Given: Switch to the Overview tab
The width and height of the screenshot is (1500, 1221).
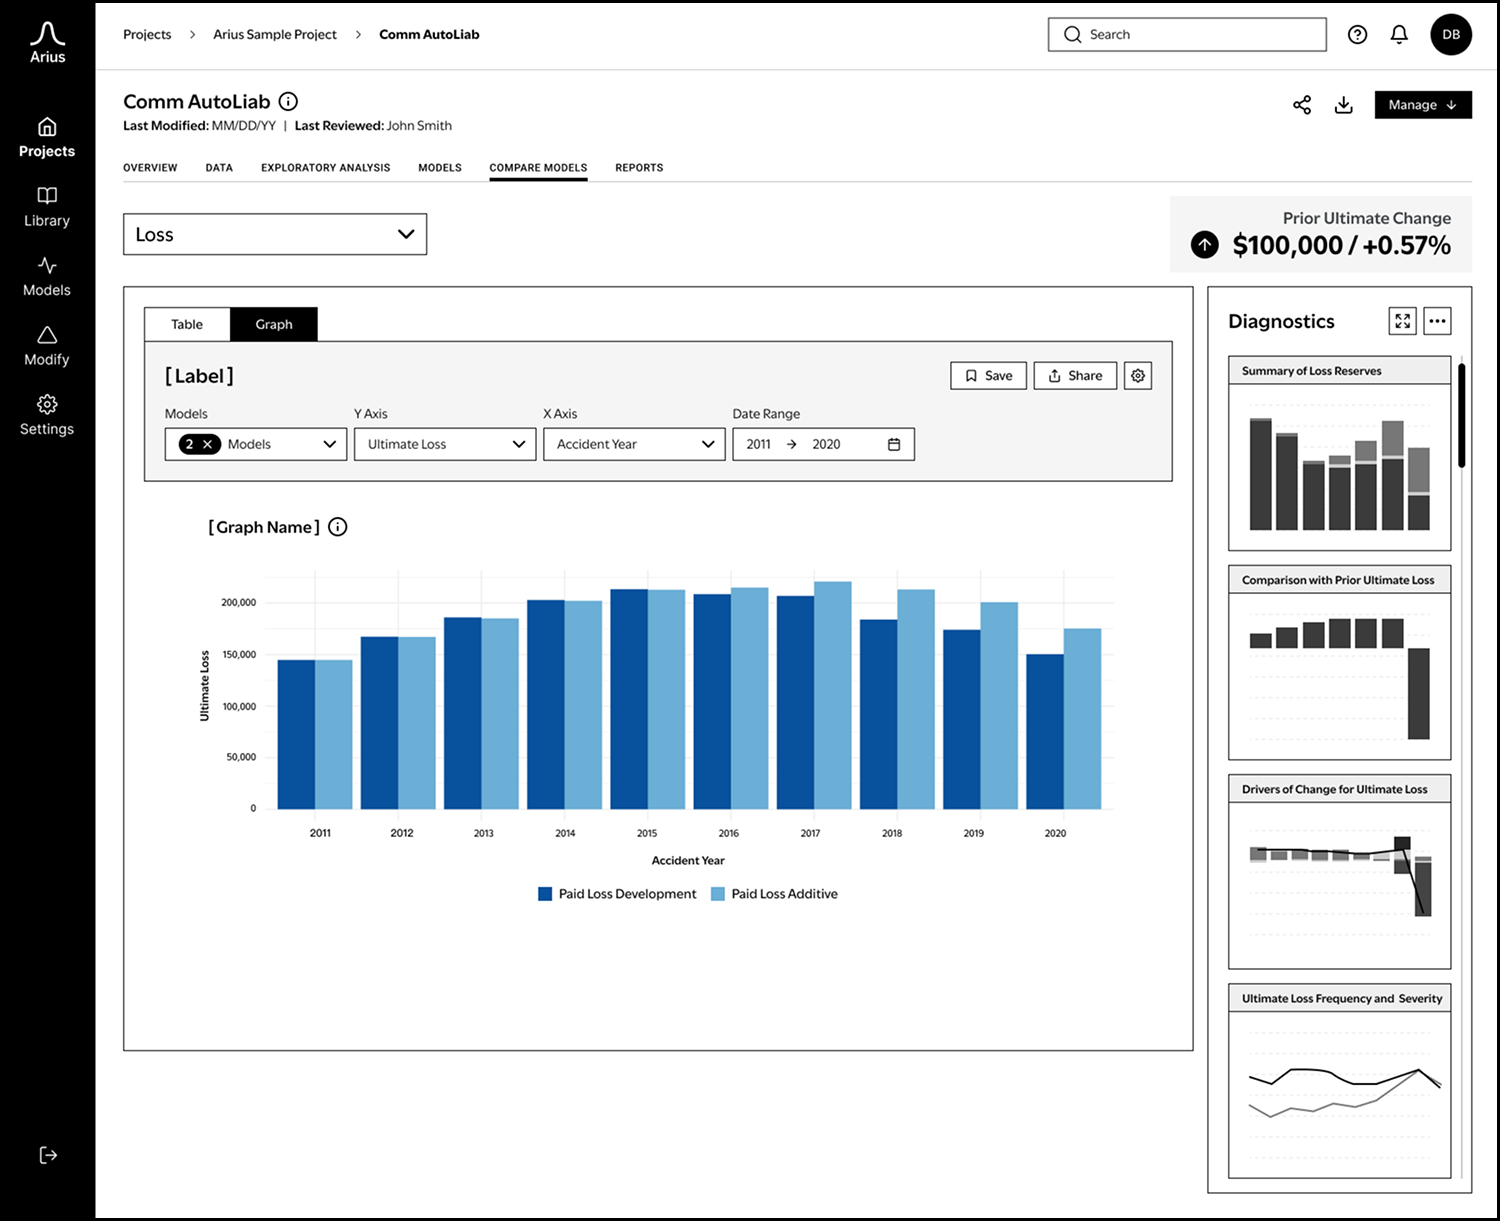Looking at the screenshot, I should pos(150,168).
